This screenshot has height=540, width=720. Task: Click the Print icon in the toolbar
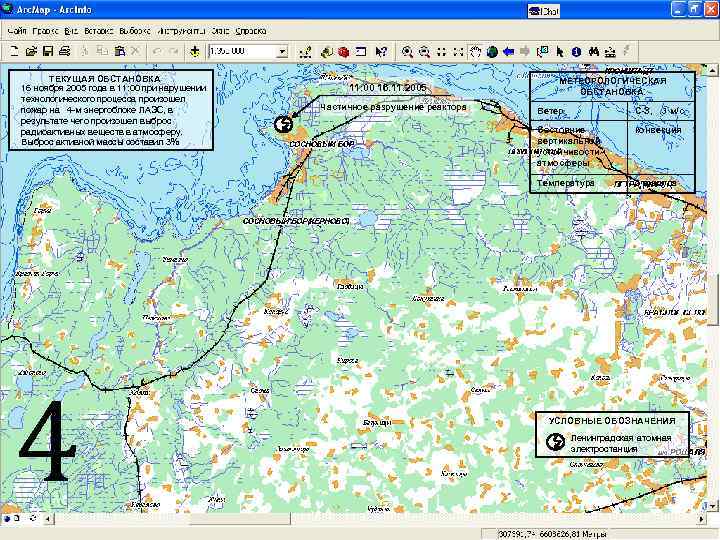65,51
